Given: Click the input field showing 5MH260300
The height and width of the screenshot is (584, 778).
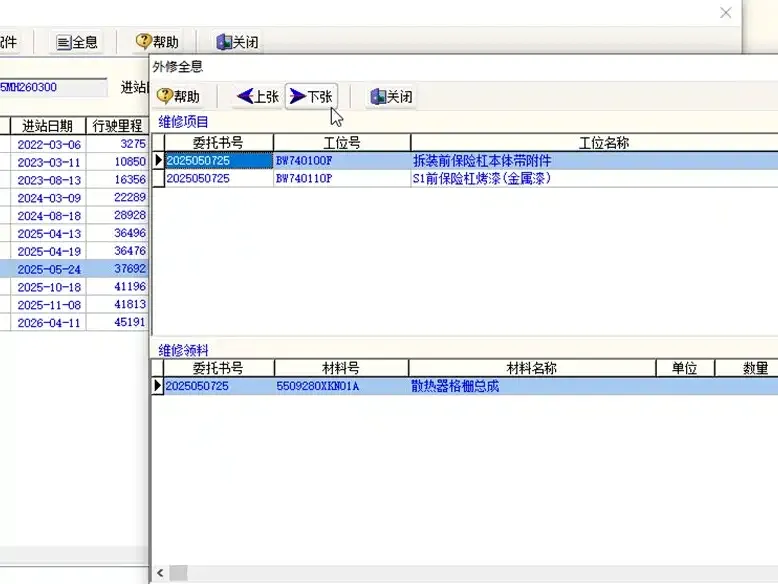Looking at the screenshot, I should click(53, 87).
